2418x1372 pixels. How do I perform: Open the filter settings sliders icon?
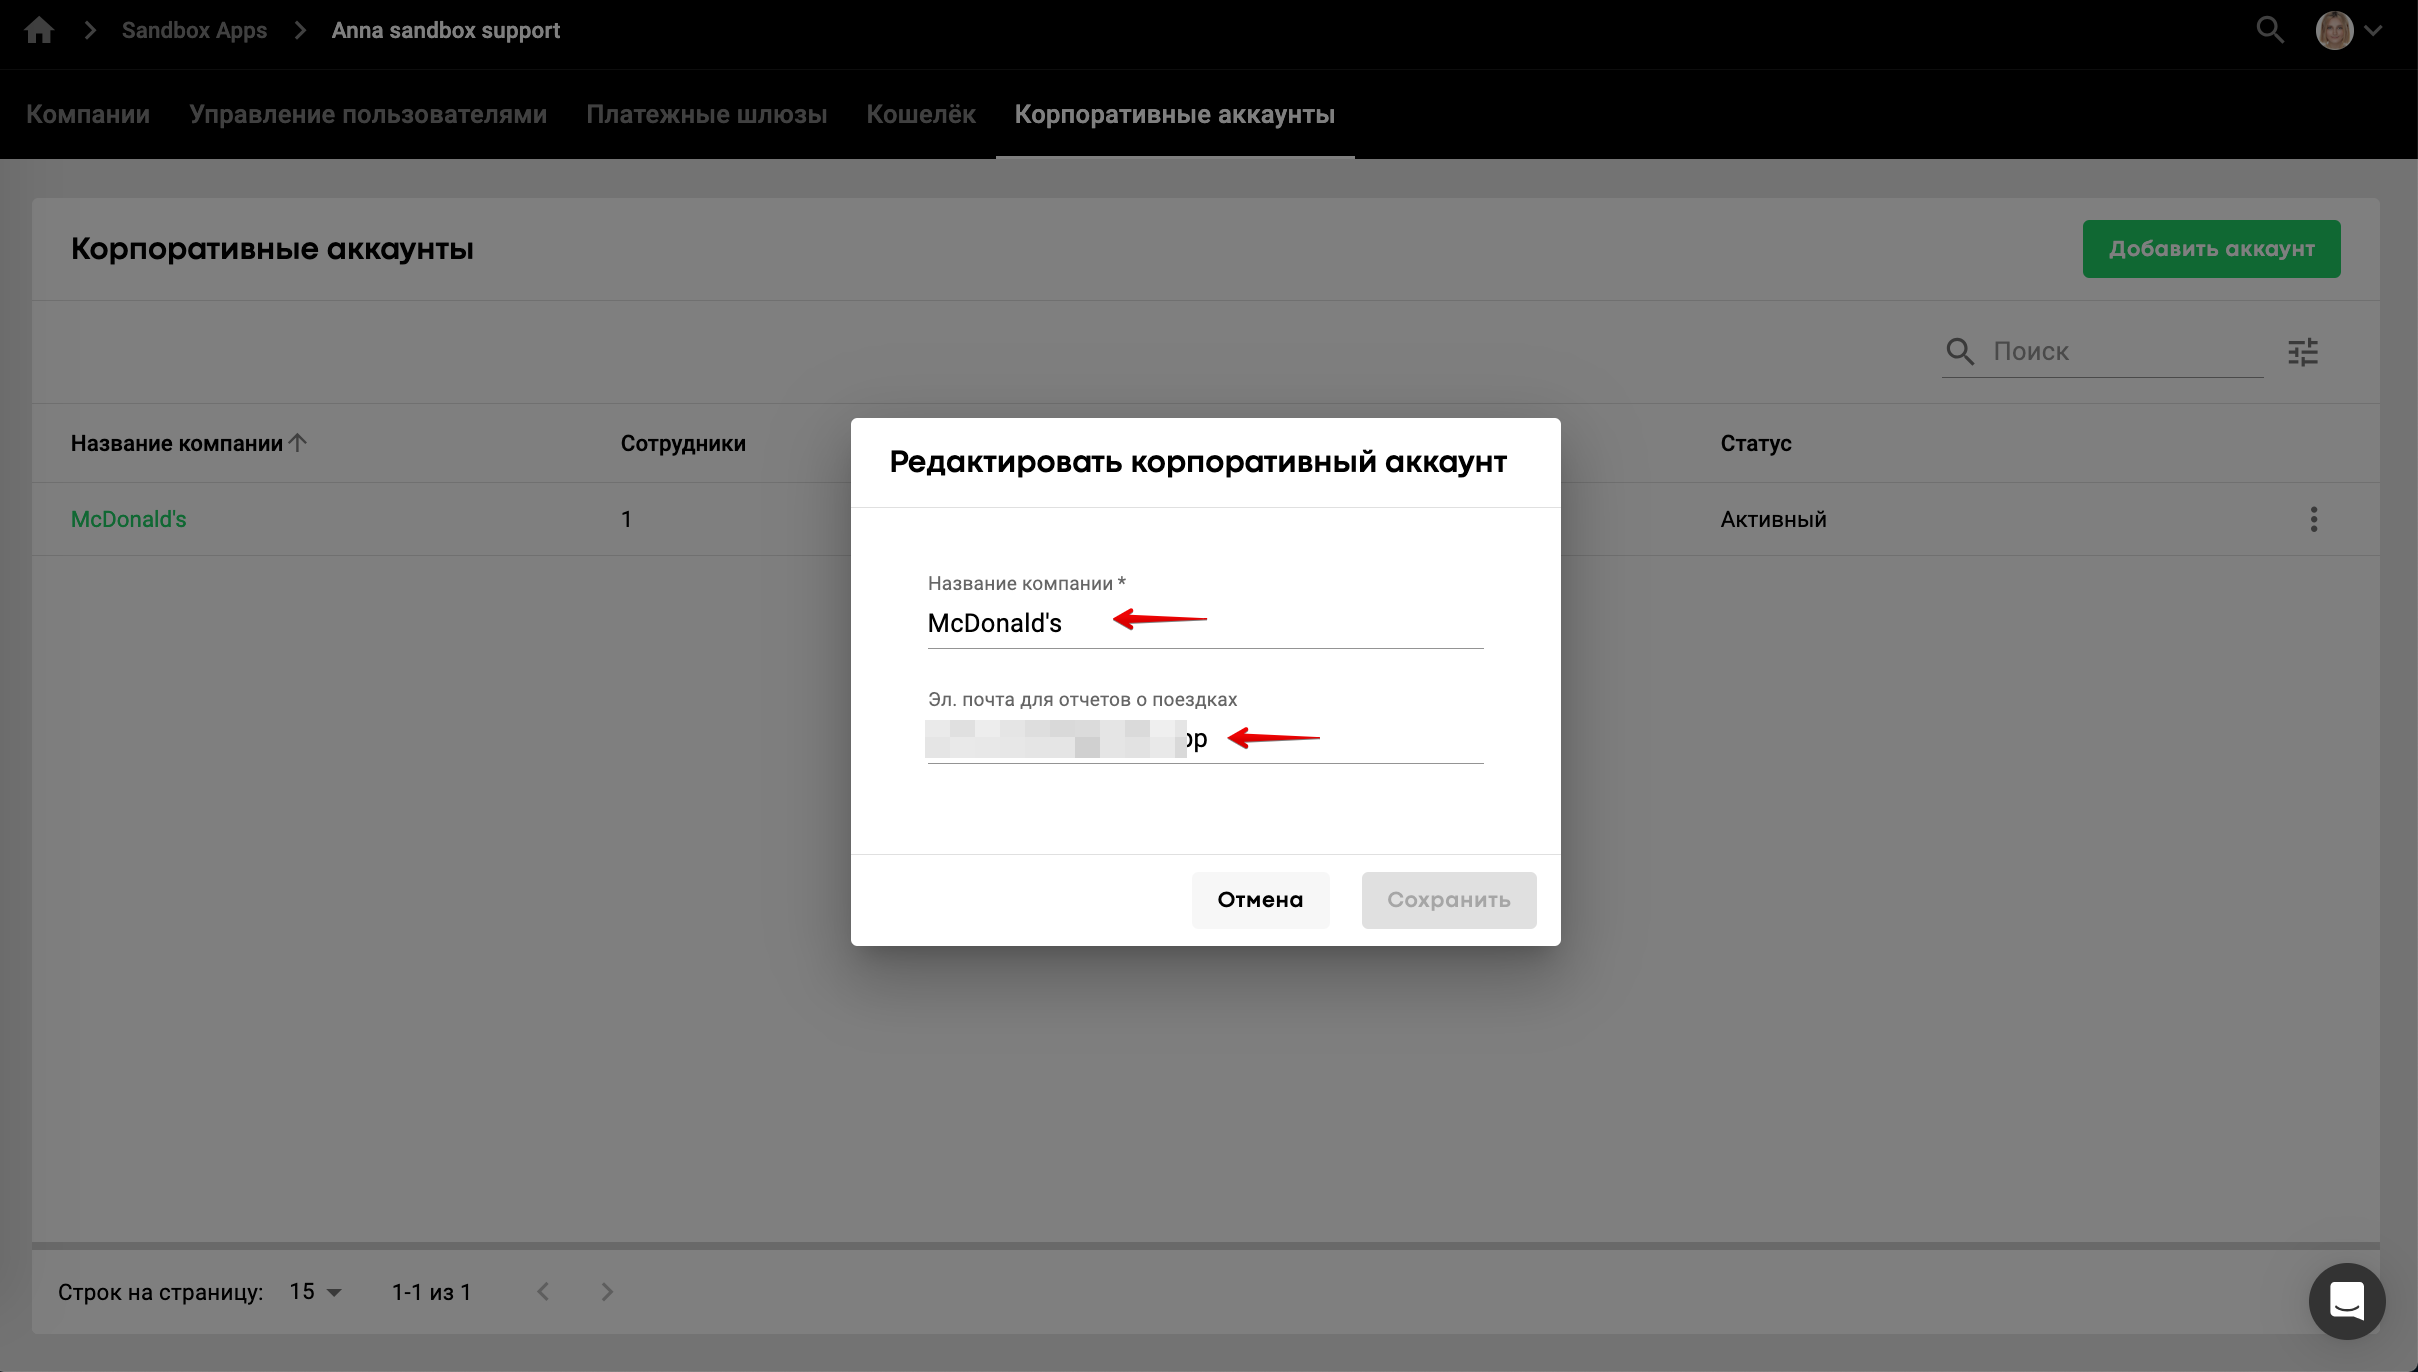[x=2302, y=352]
